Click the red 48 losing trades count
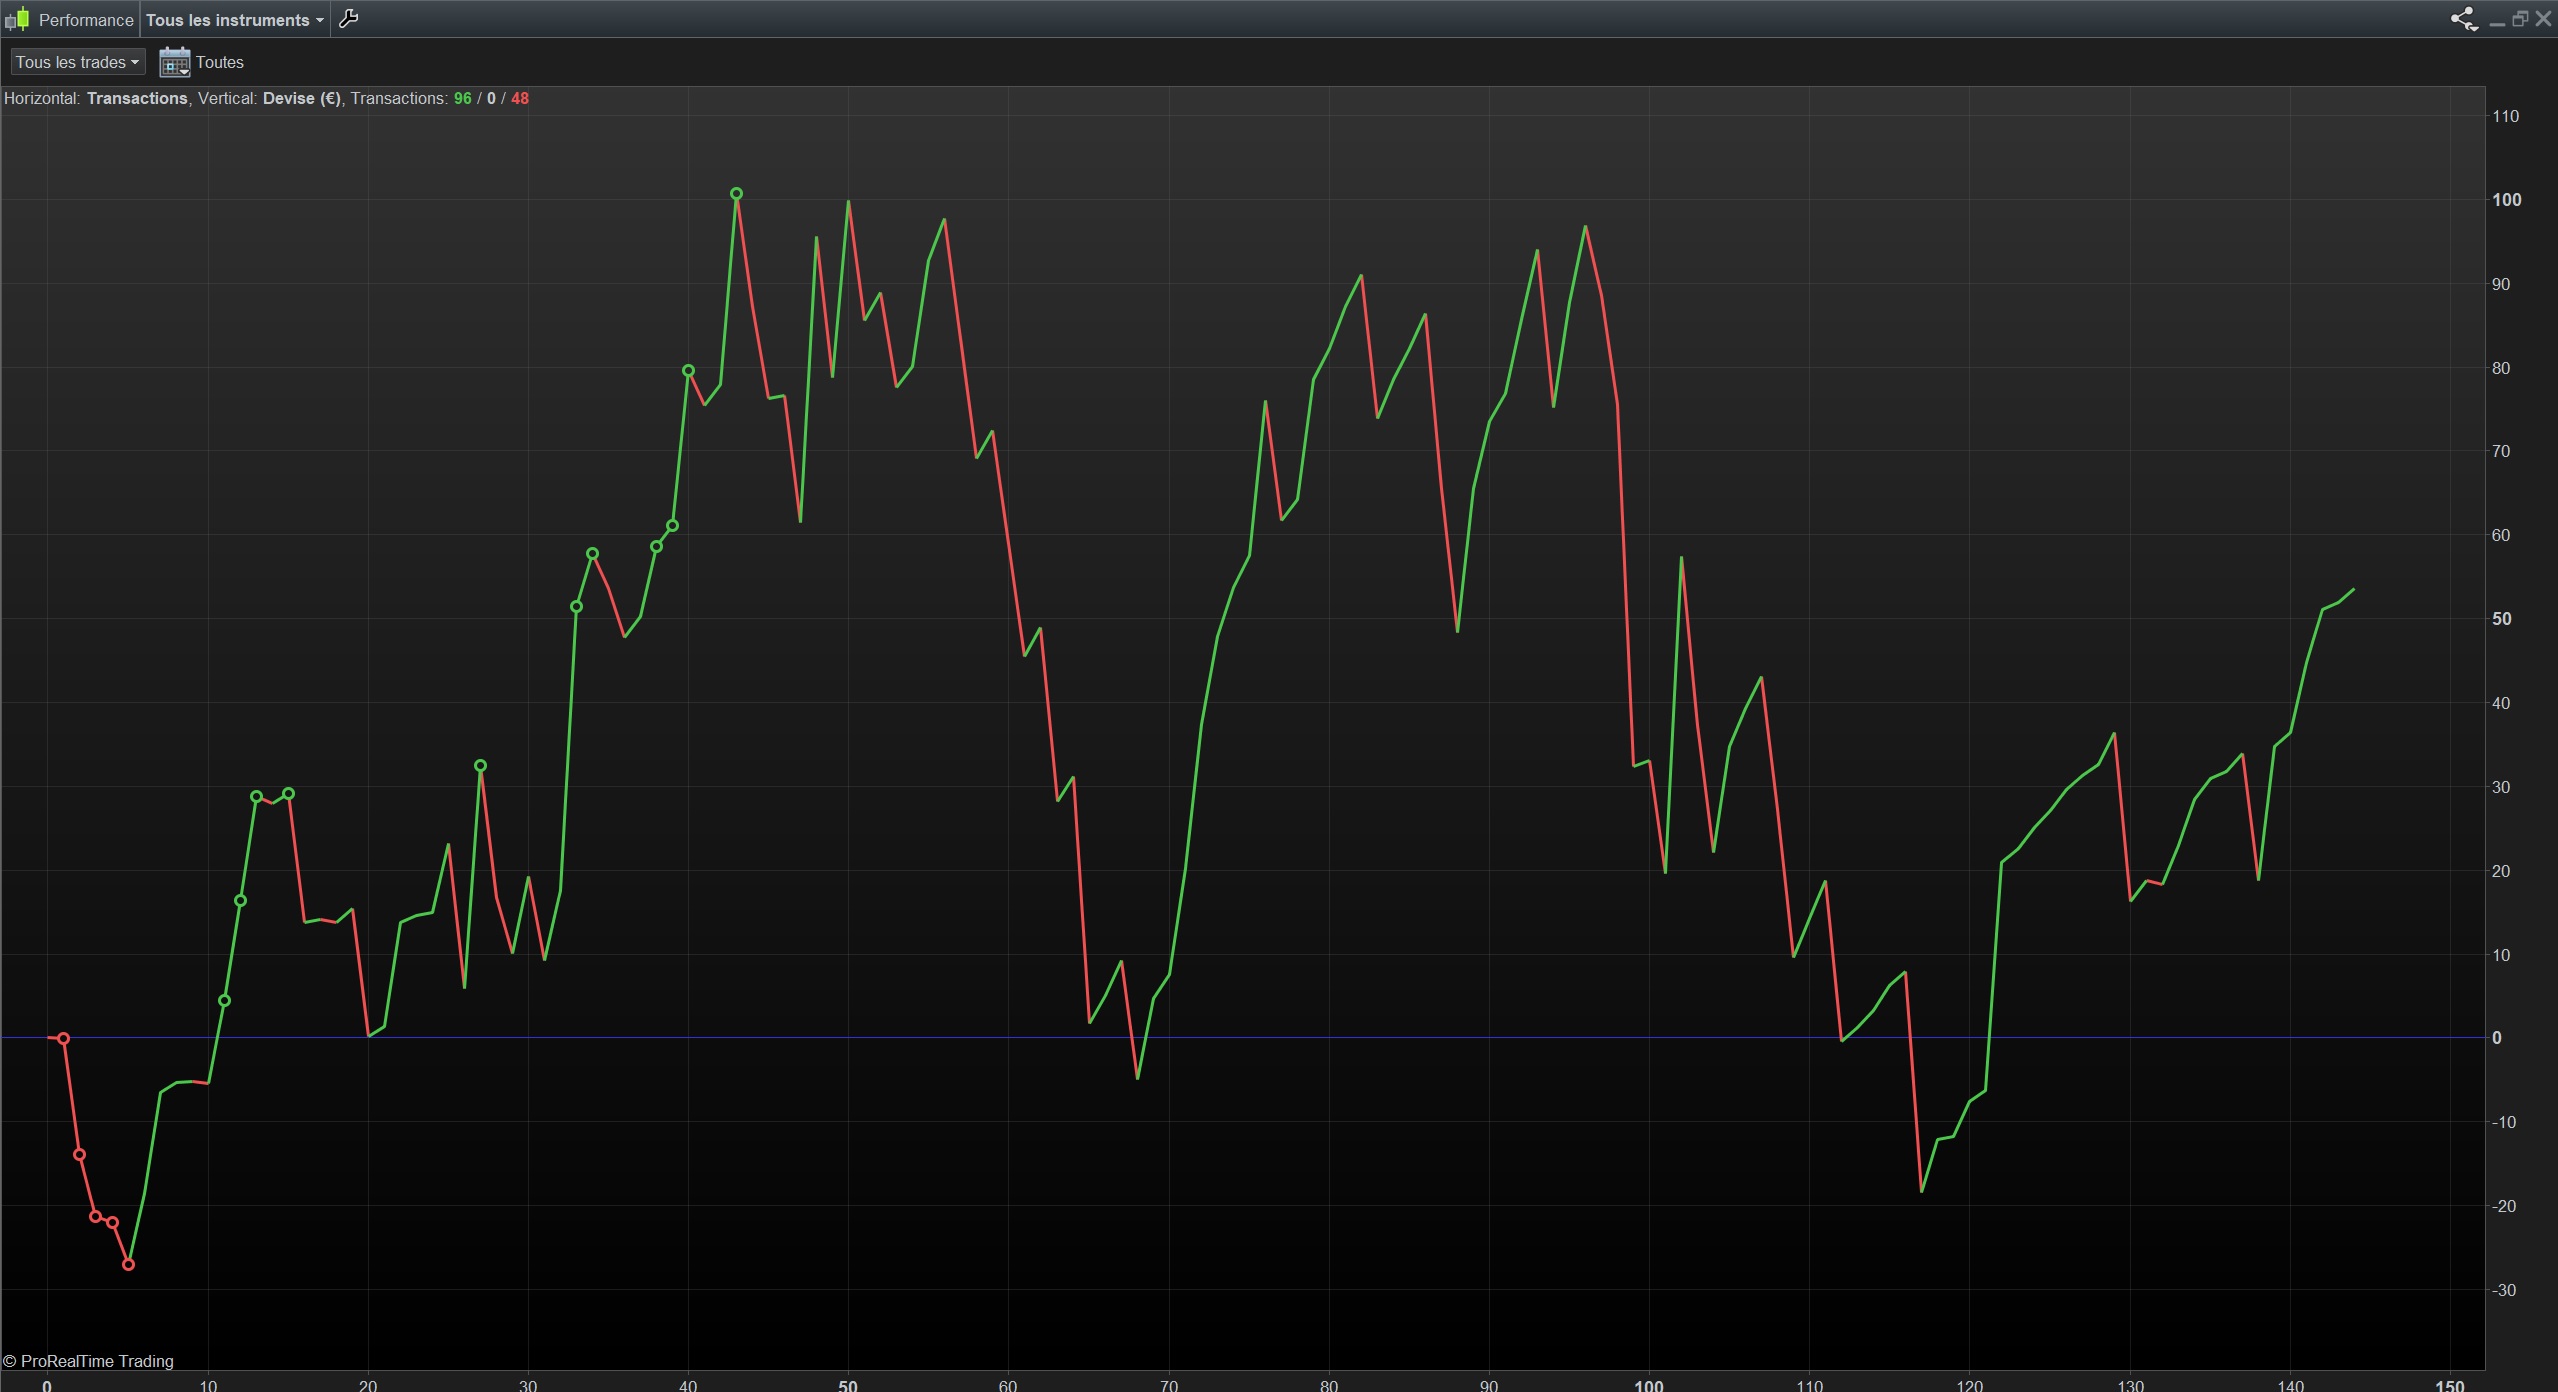This screenshot has height=1392, width=2558. click(x=520, y=98)
